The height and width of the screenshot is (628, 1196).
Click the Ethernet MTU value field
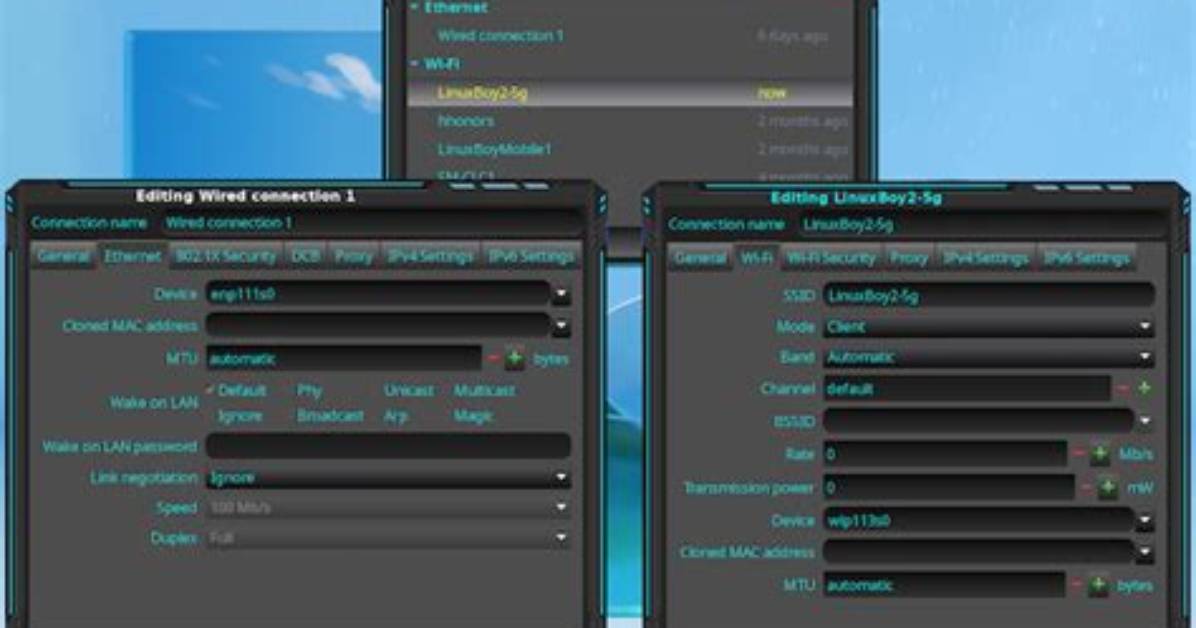click(343, 358)
